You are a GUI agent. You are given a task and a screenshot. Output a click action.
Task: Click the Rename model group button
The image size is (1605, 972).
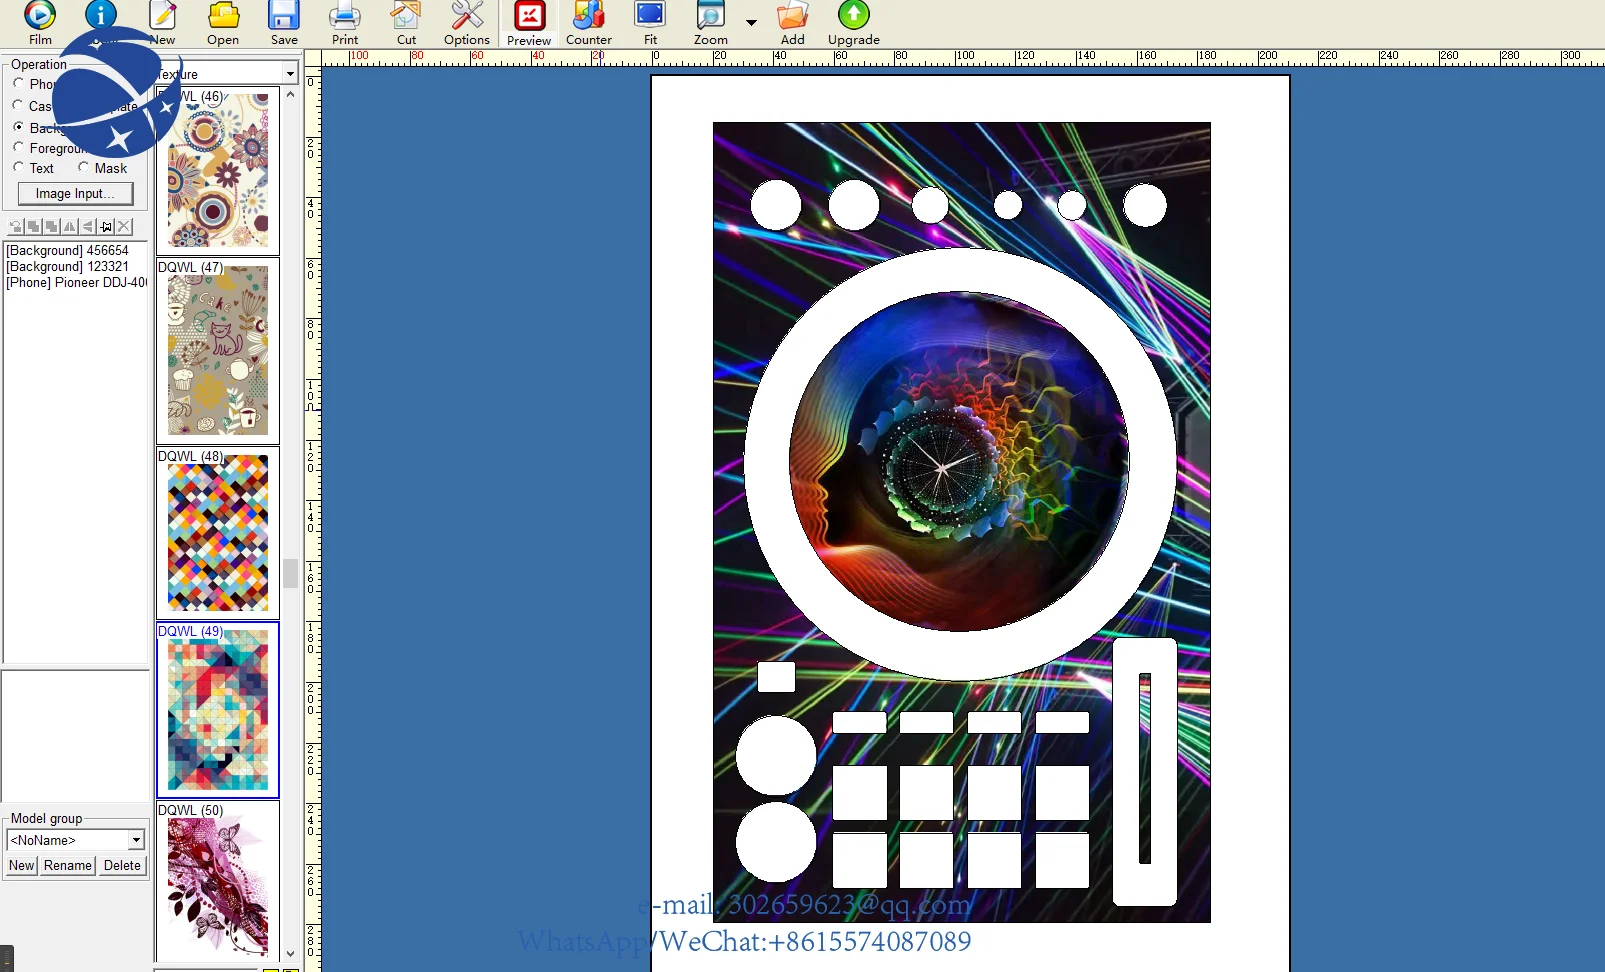pyautogui.click(x=68, y=865)
